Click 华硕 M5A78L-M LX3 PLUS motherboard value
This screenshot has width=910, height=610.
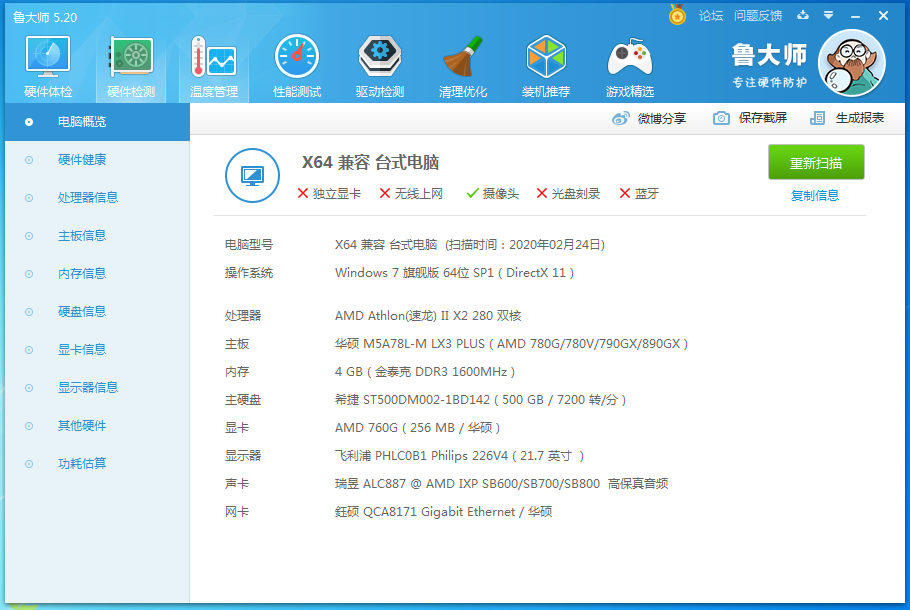coord(511,344)
